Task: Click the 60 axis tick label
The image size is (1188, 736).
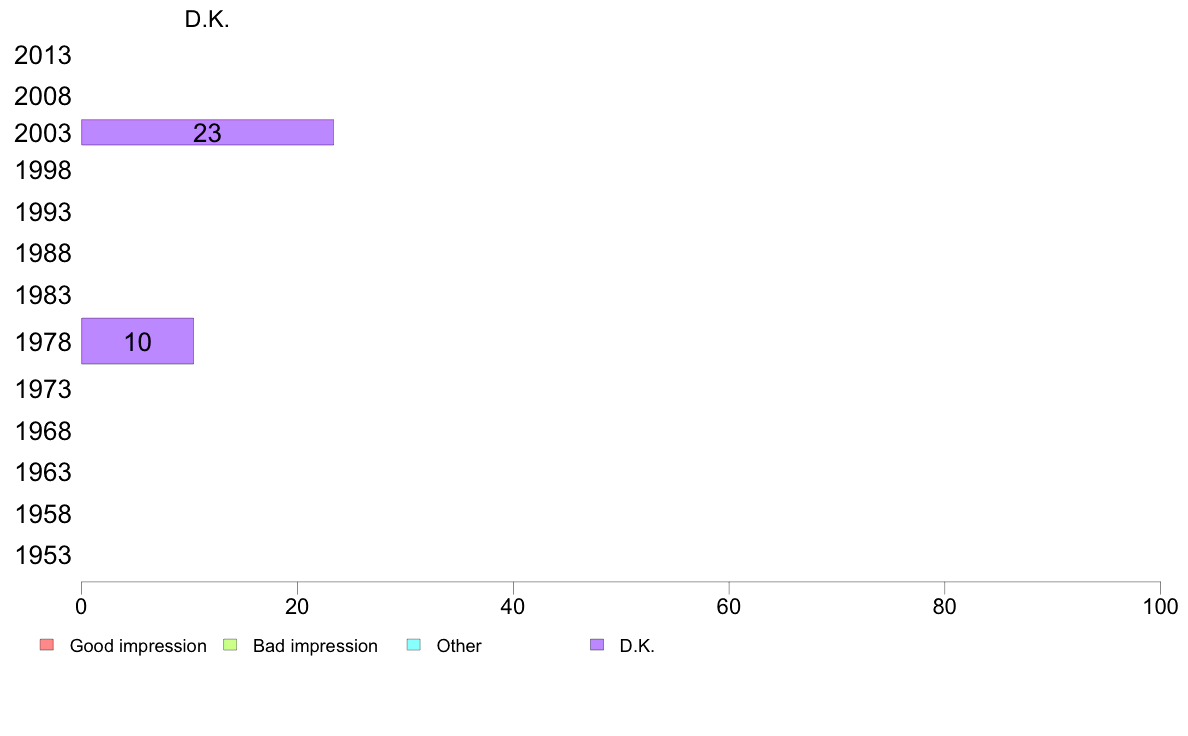Action: [x=729, y=606]
